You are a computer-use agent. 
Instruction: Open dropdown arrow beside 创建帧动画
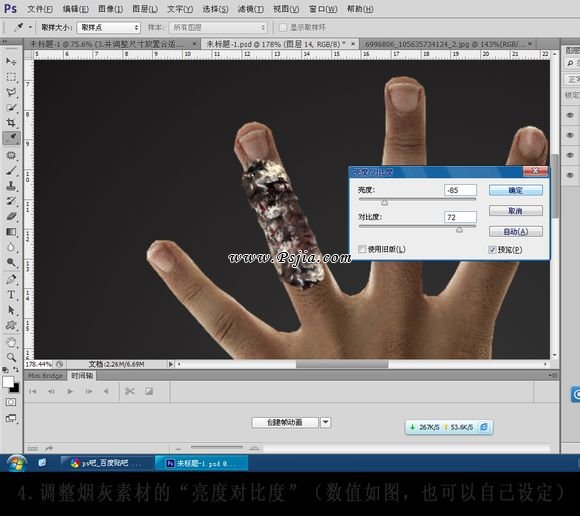tap(326, 422)
